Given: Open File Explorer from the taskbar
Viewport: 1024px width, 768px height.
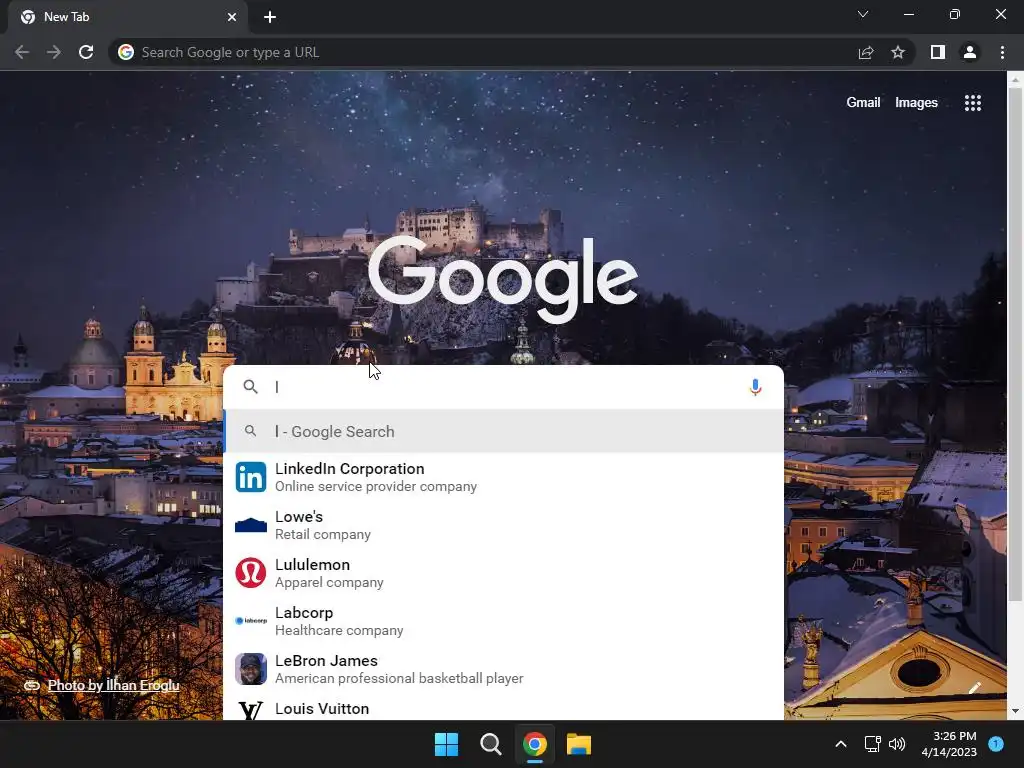Looking at the screenshot, I should [579, 744].
